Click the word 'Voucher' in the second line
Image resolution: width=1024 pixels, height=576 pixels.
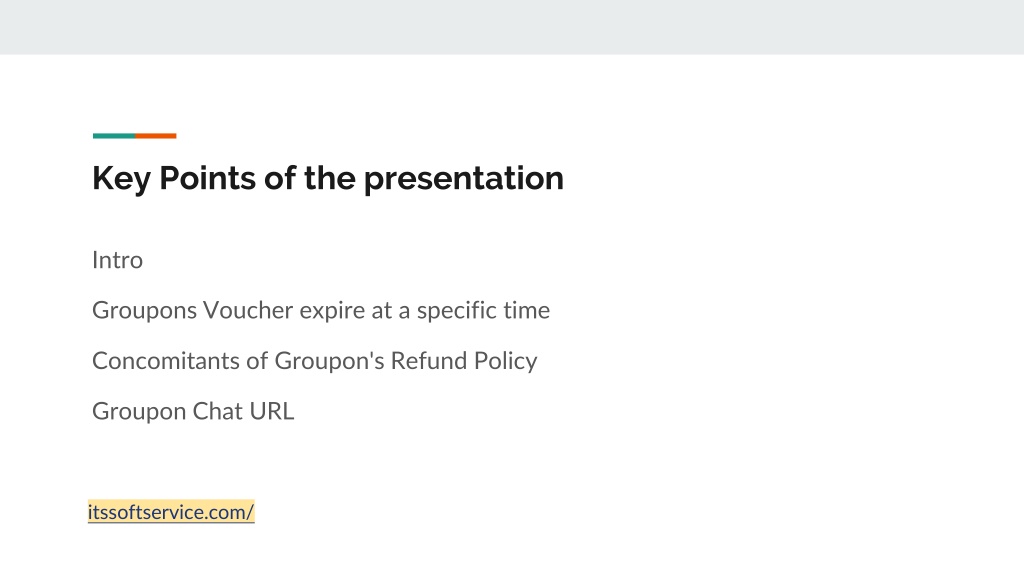(248, 310)
